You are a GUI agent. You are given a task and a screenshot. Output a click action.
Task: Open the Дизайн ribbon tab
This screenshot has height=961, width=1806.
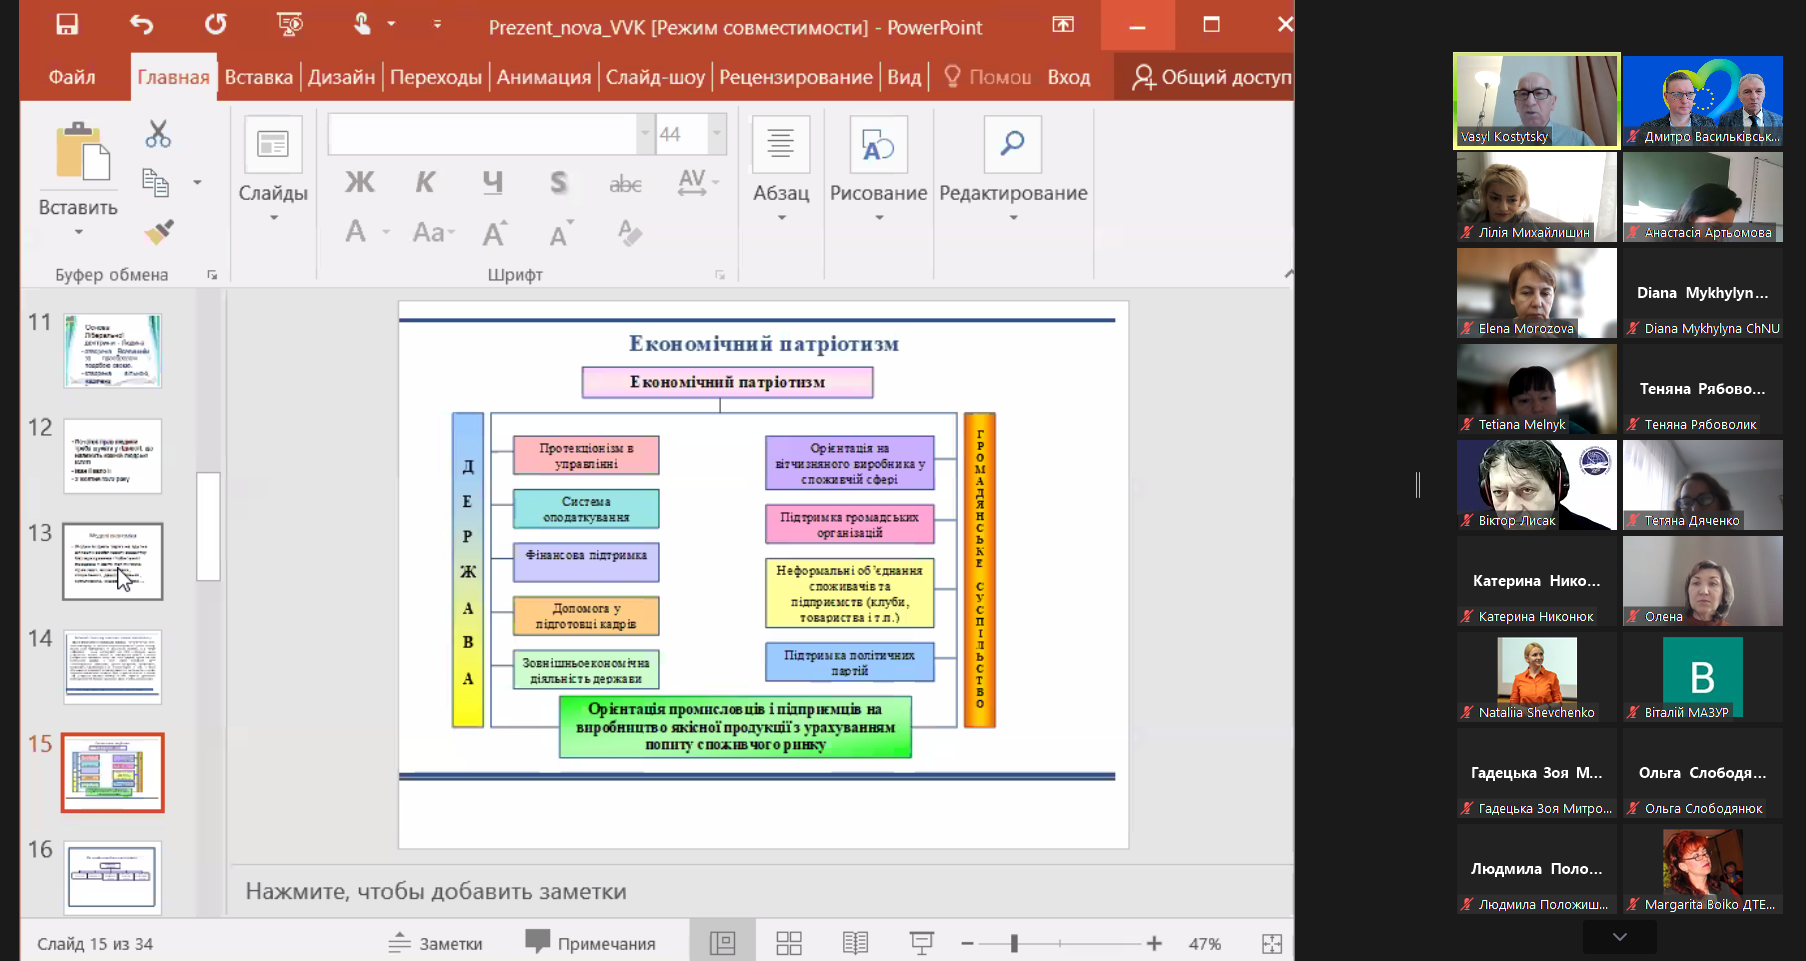(x=341, y=77)
